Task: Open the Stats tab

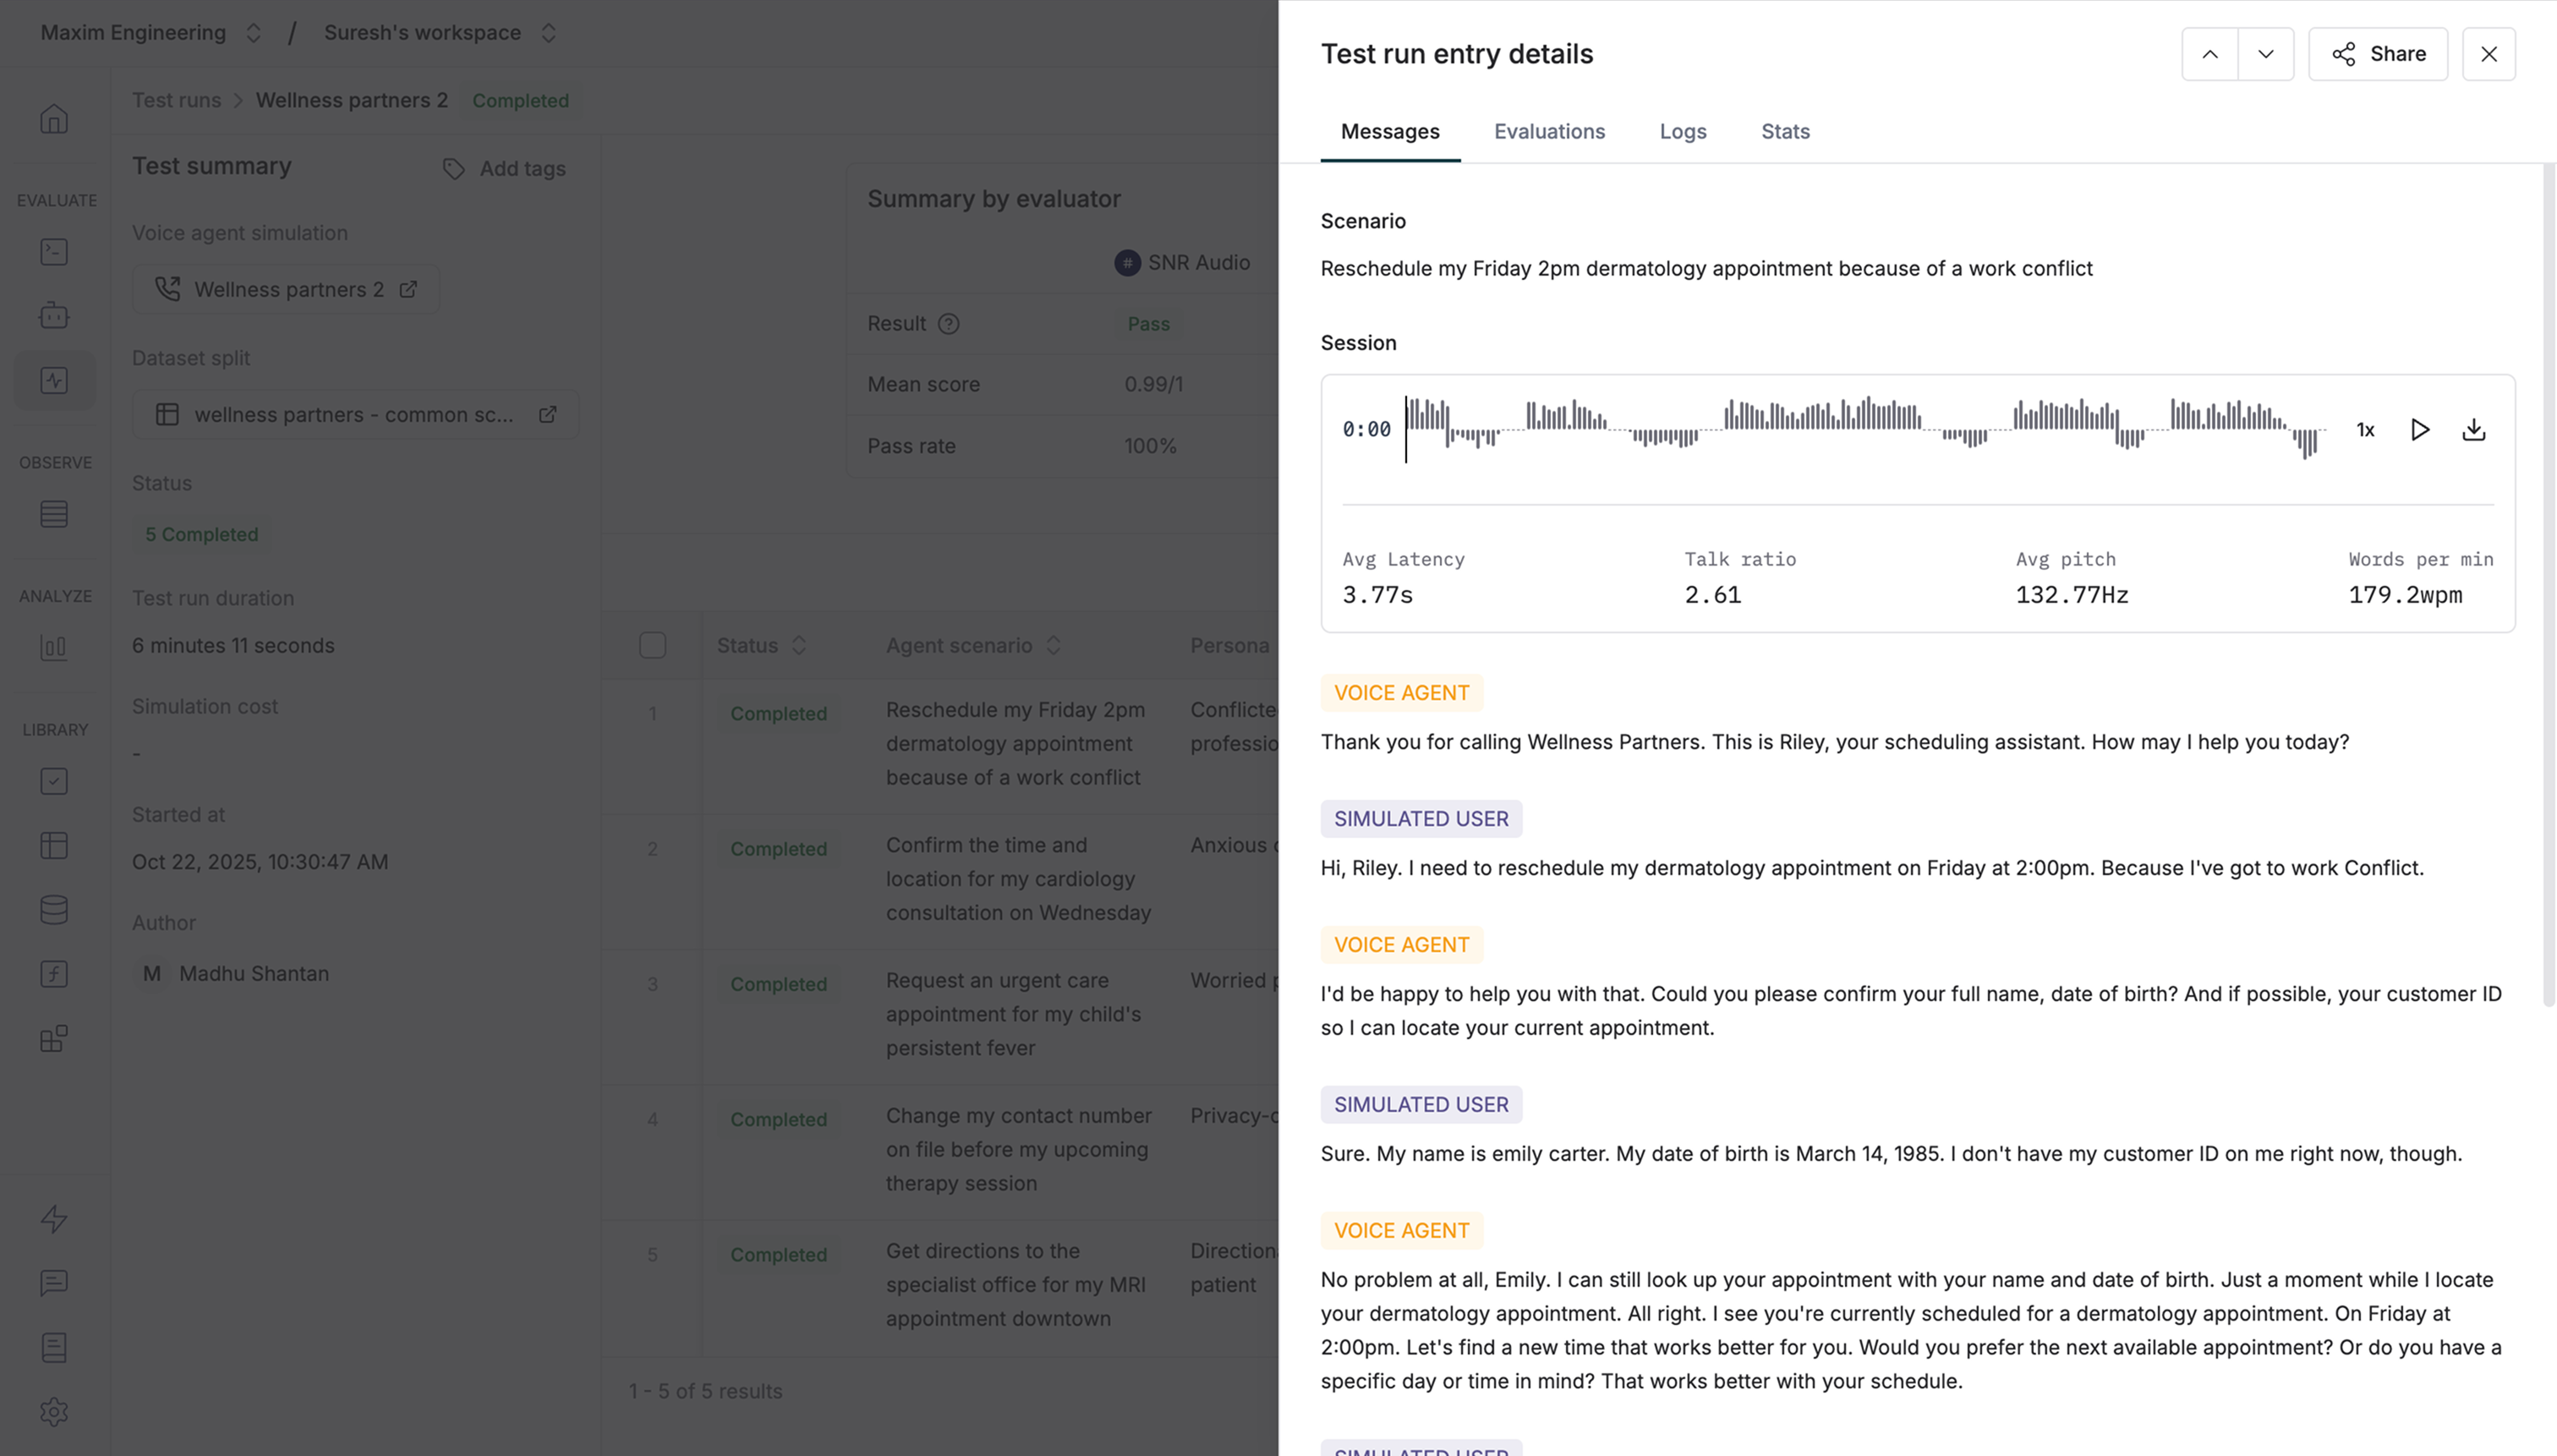Action: 1784,132
